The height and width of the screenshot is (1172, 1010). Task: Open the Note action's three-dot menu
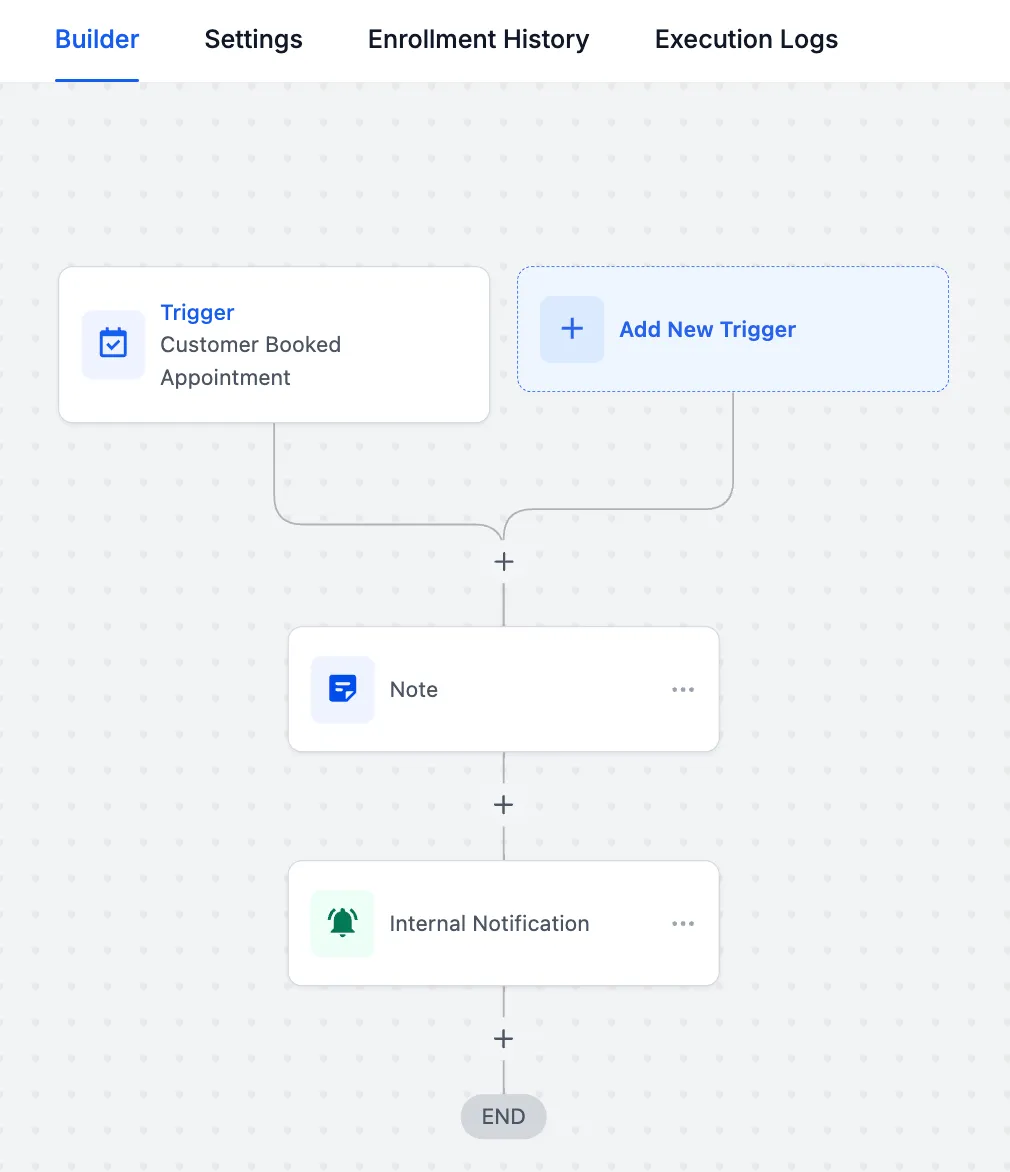coord(683,689)
